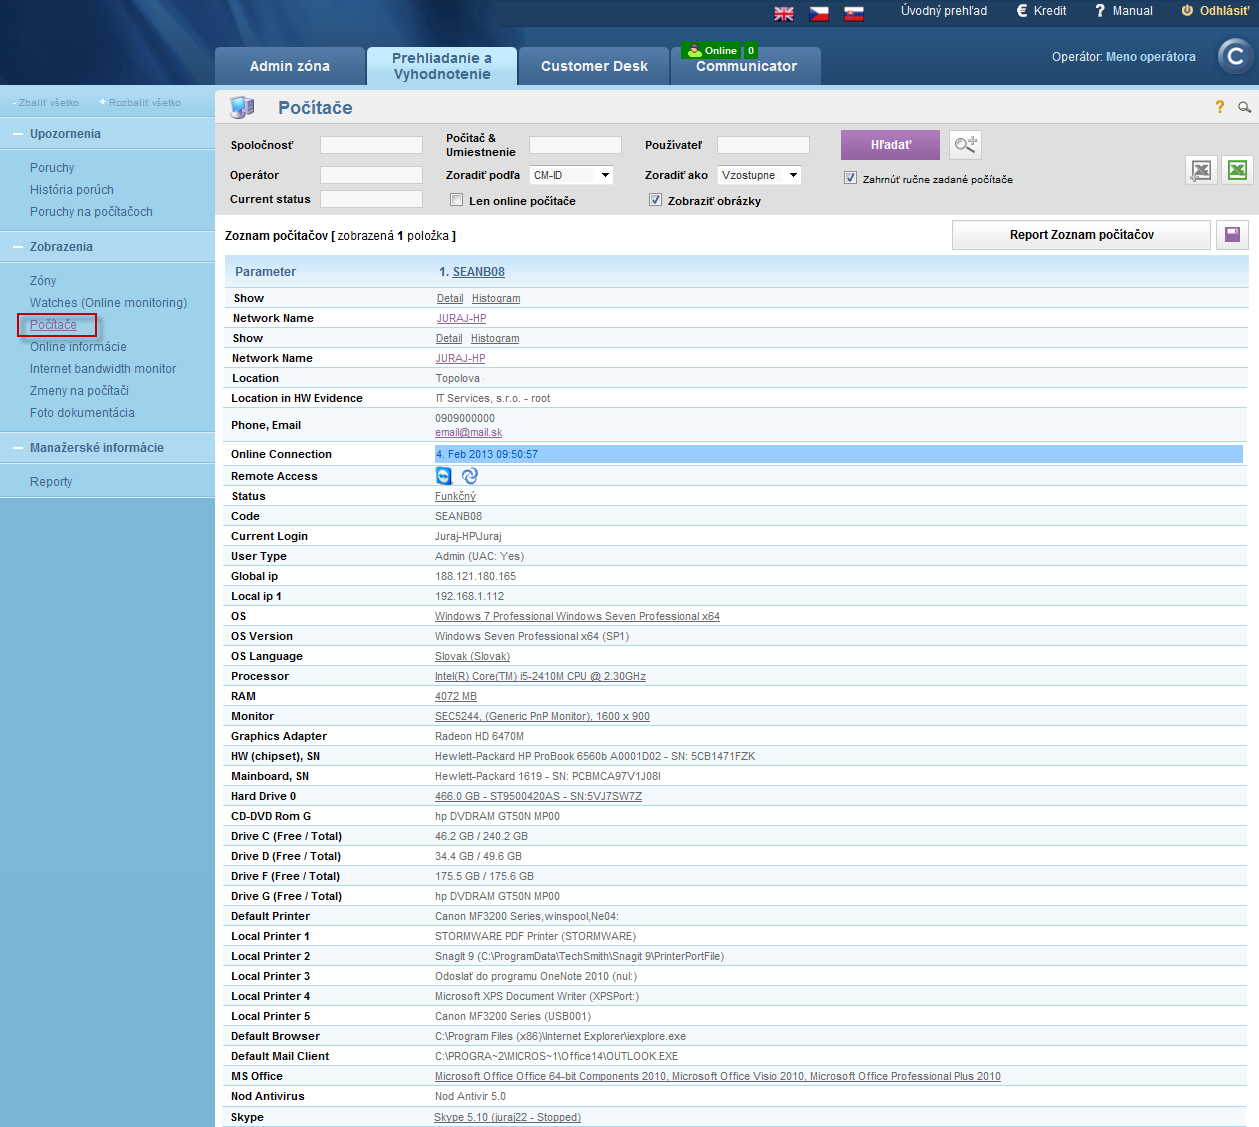Image resolution: width=1259 pixels, height=1127 pixels.
Task: Open the SEANB08 computer link
Action: coord(478,272)
